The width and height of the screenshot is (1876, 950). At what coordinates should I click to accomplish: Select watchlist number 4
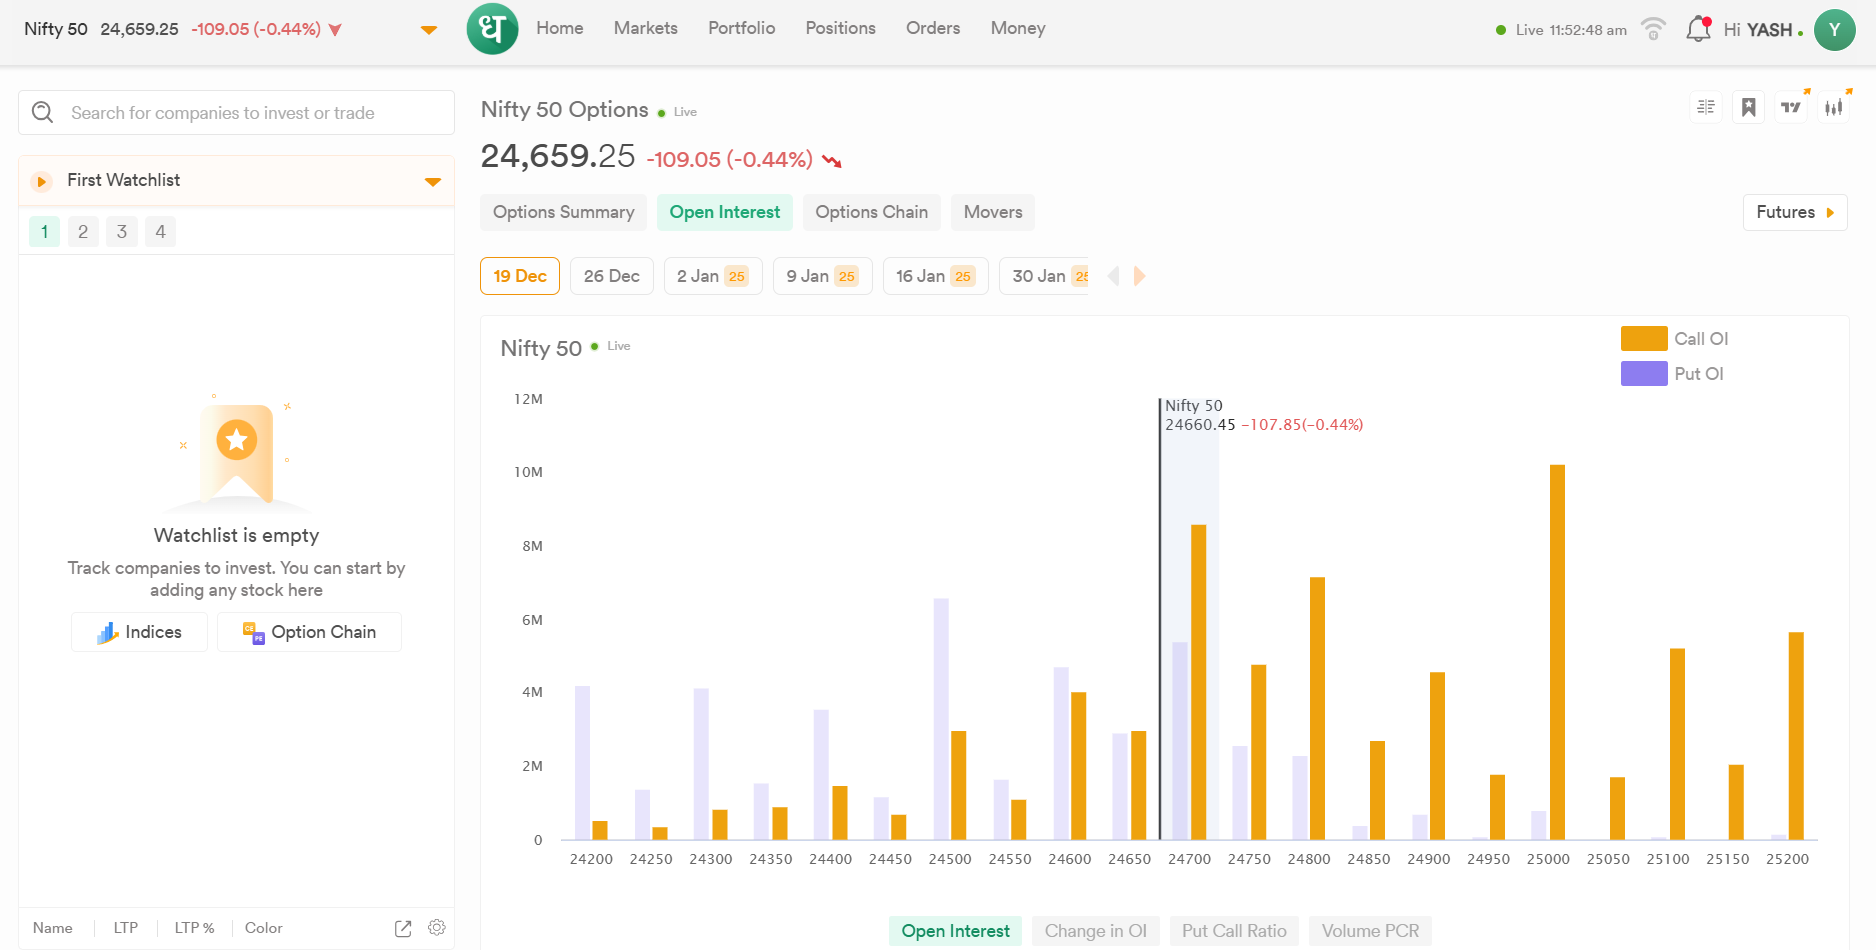pos(160,232)
